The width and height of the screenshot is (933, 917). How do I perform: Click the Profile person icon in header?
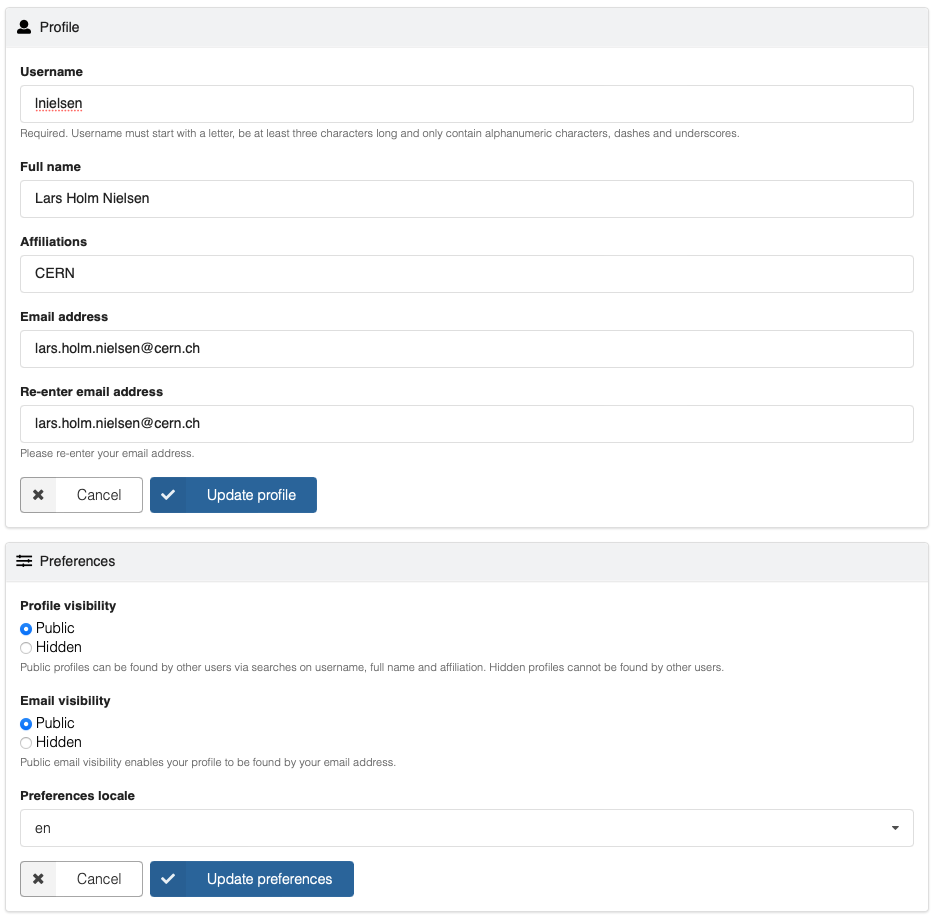[25, 27]
